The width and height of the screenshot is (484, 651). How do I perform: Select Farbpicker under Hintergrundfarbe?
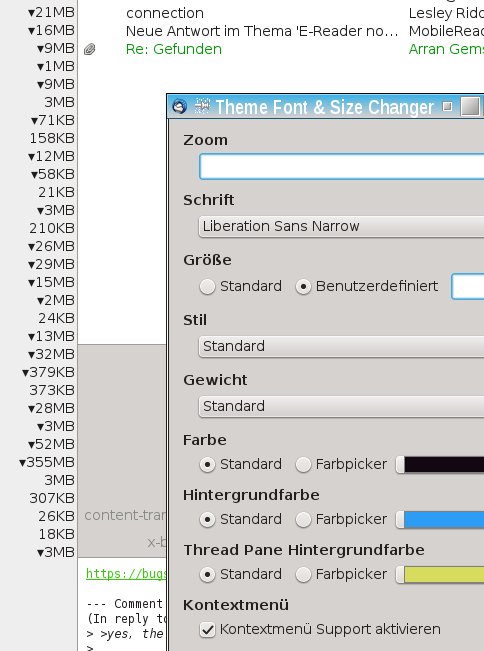[303, 519]
